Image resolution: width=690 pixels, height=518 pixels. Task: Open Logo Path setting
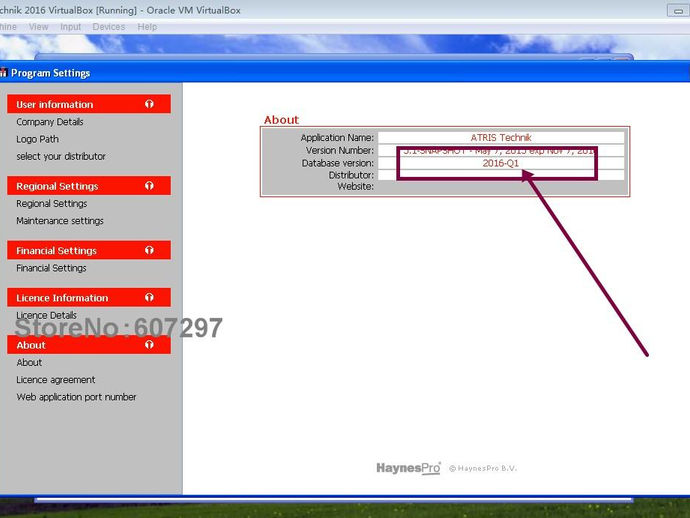[37, 139]
